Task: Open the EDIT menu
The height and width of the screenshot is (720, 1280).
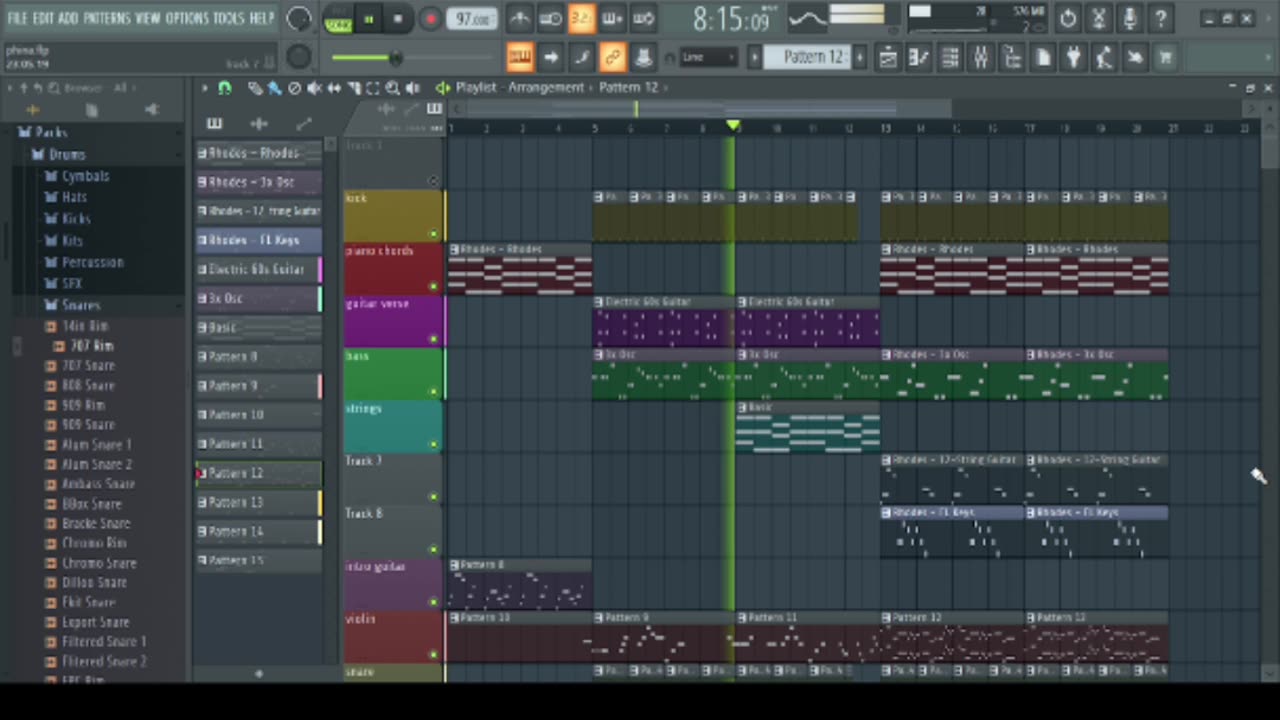Action: (43, 18)
